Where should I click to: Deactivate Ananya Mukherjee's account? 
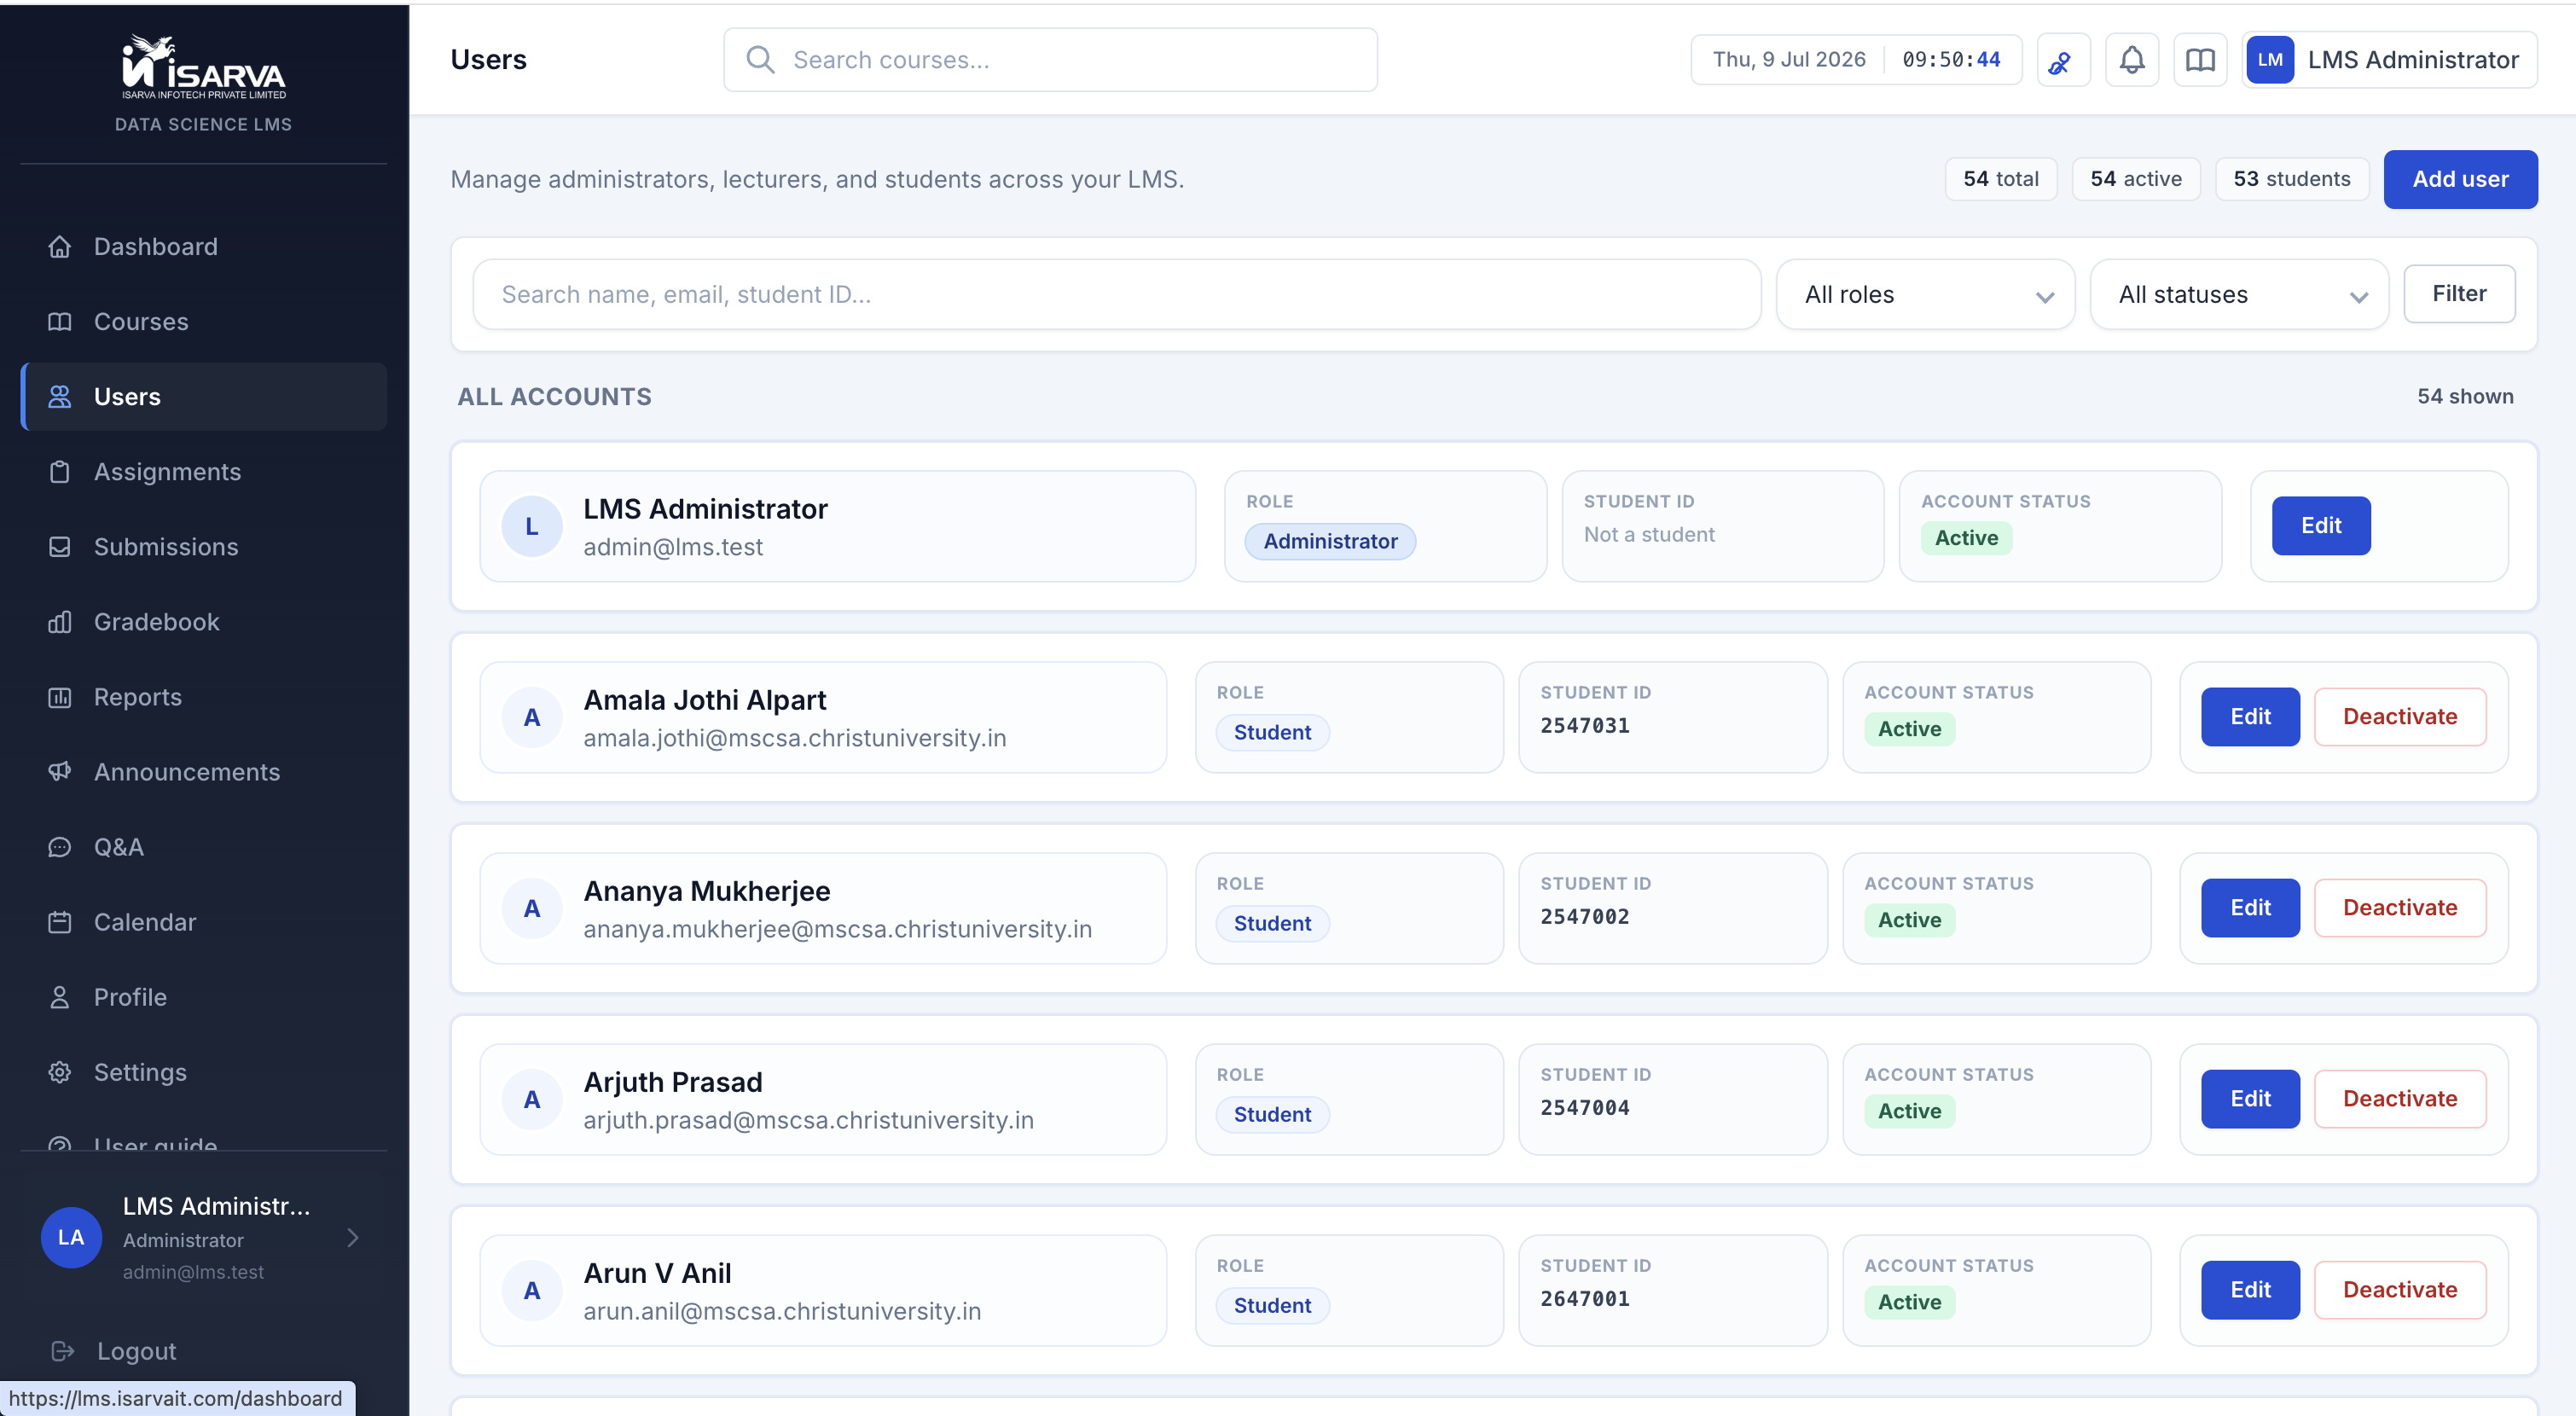[2399, 908]
